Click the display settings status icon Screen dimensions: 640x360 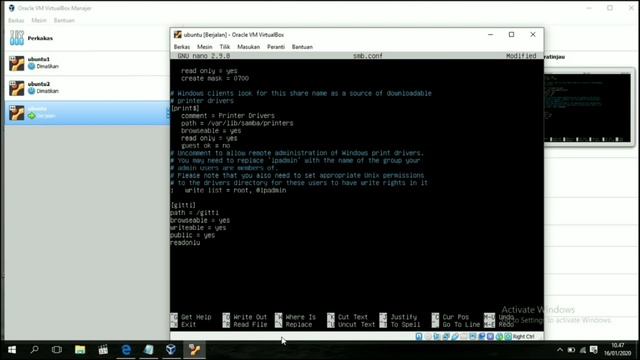point(473,336)
